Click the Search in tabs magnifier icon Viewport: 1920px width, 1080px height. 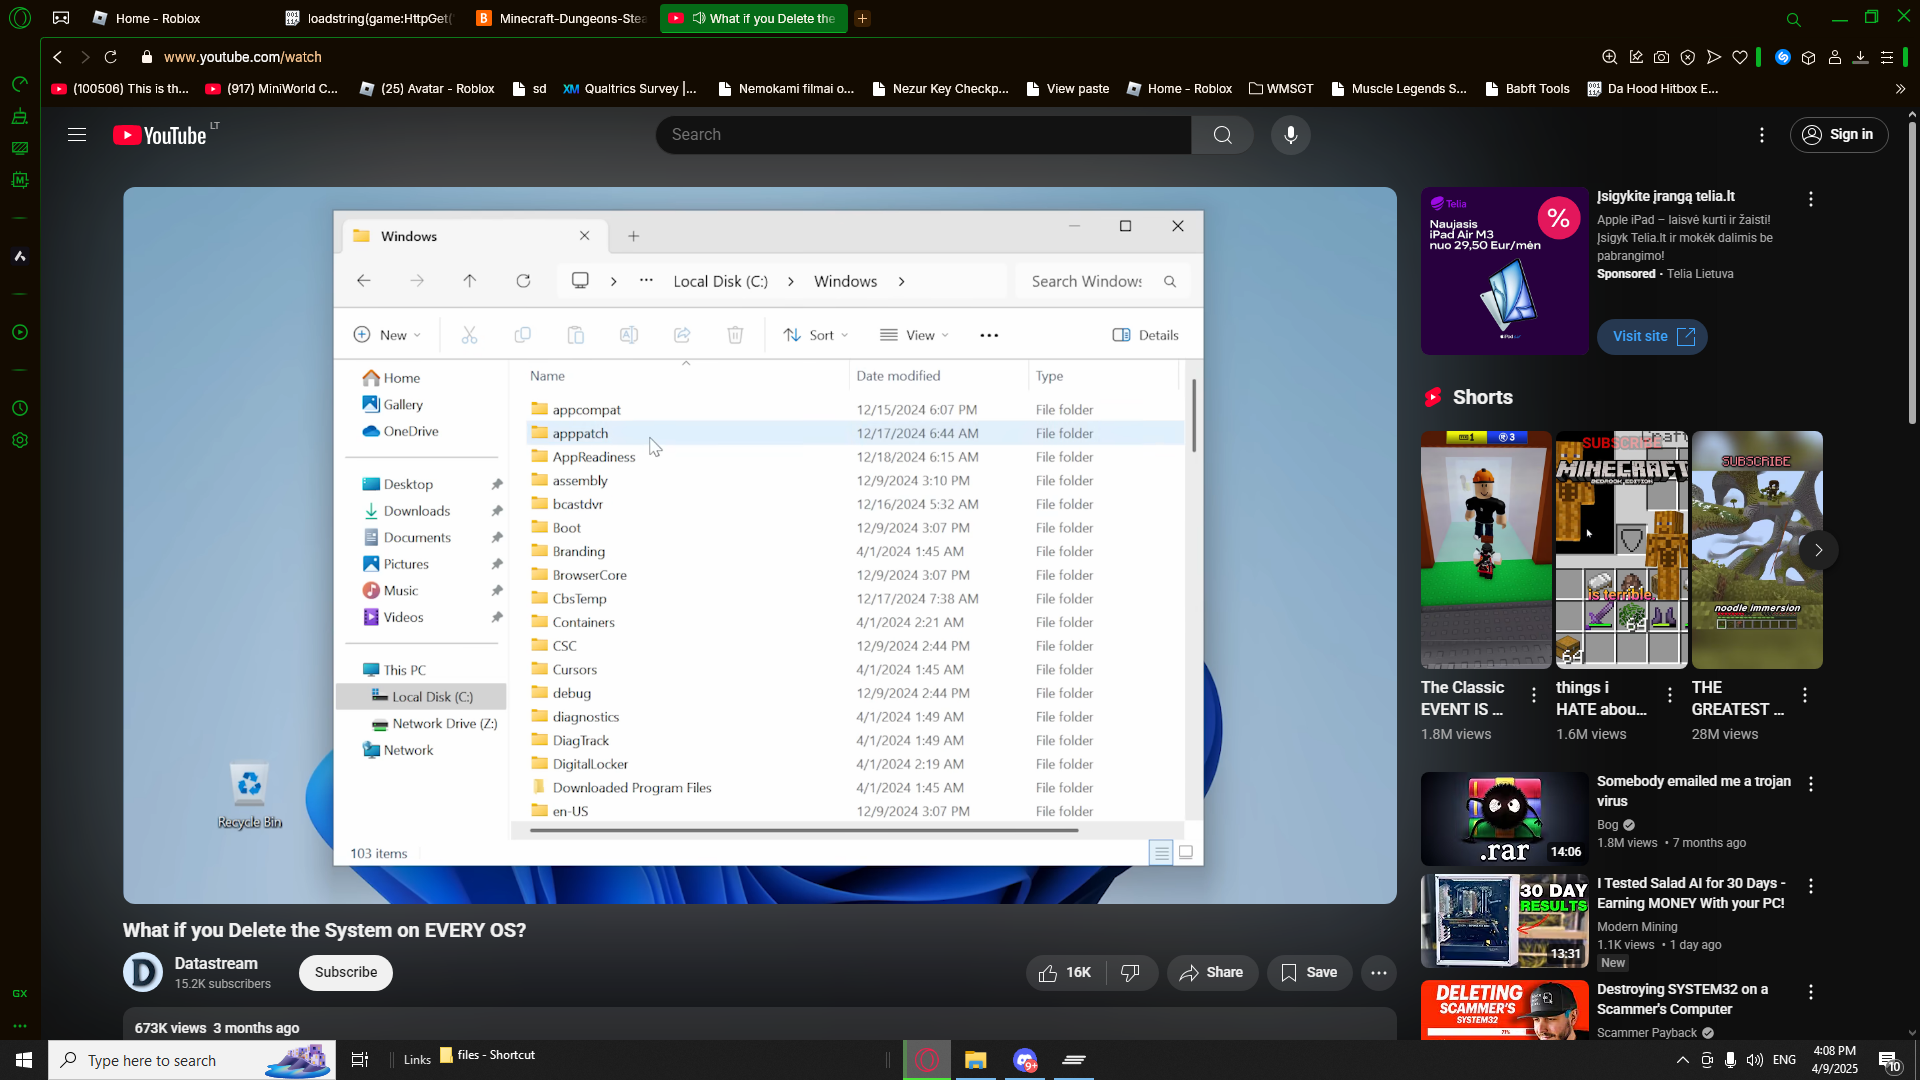click(x=1793, y=19)
